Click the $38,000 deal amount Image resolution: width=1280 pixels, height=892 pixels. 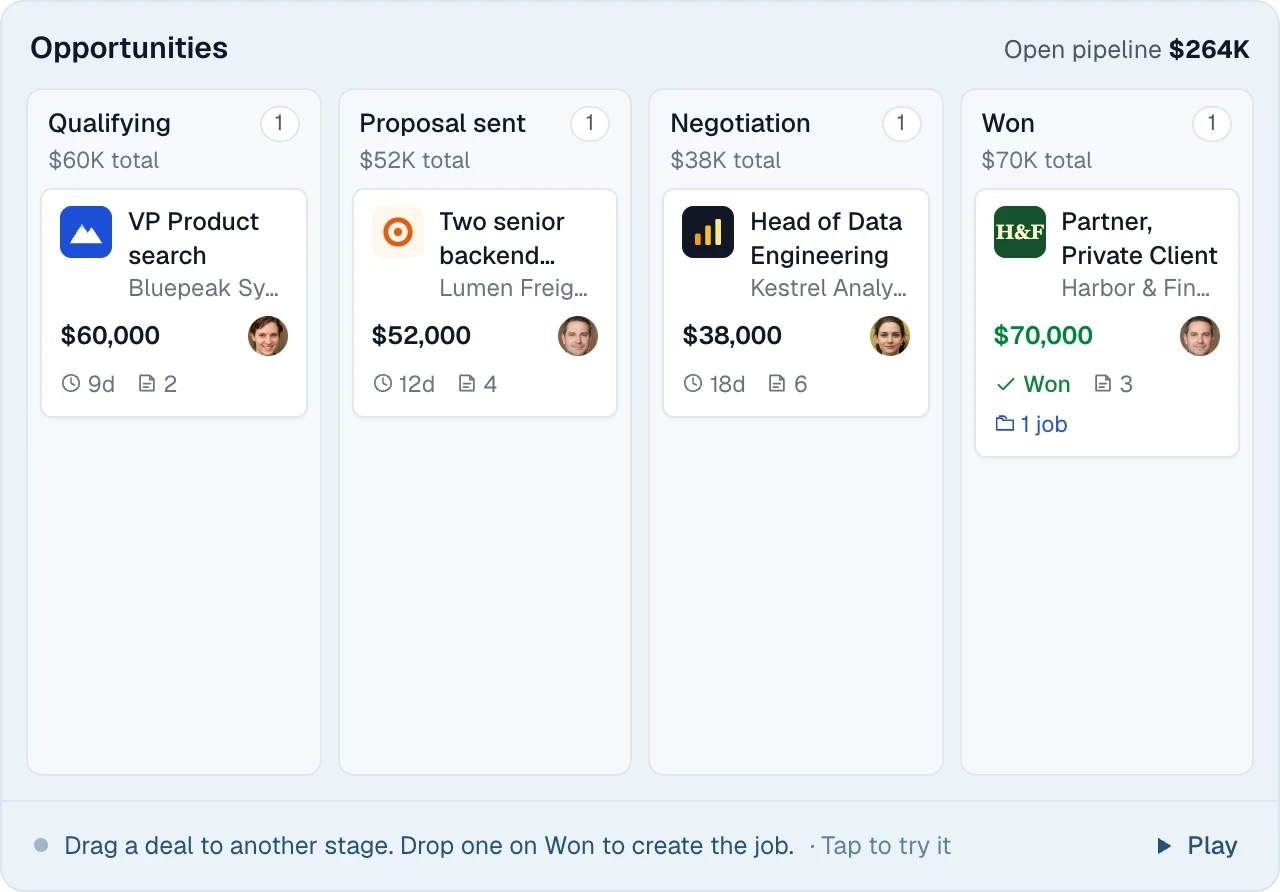pos(732,336)
